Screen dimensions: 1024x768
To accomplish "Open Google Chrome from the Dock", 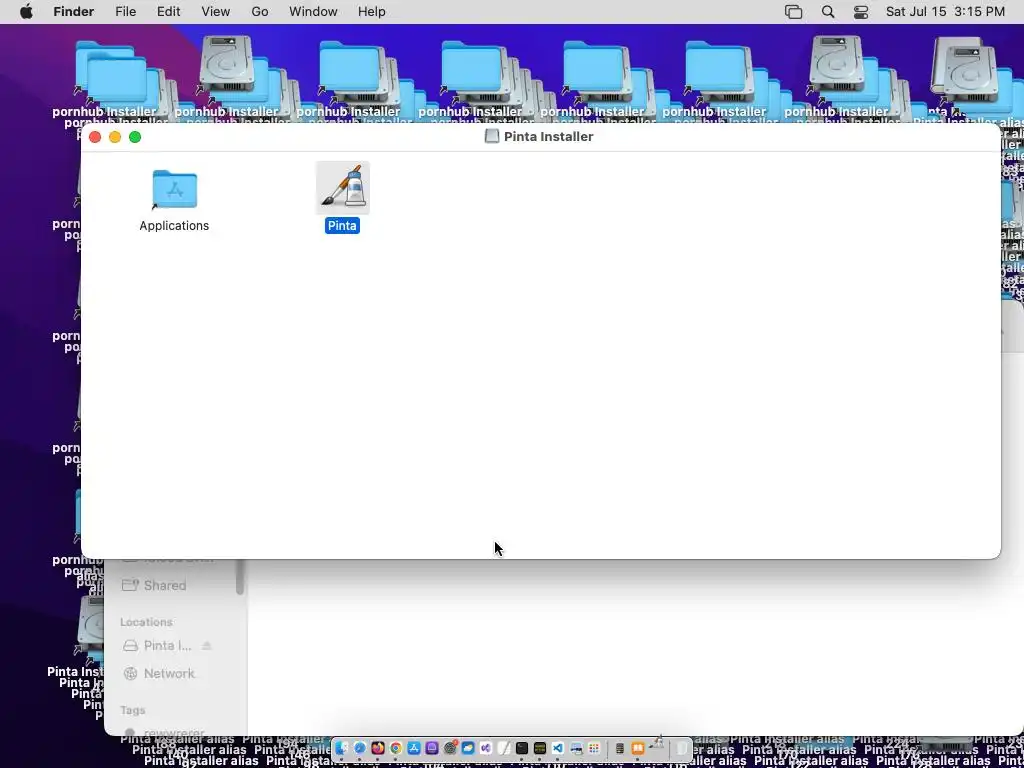I will tap(396, 748).
